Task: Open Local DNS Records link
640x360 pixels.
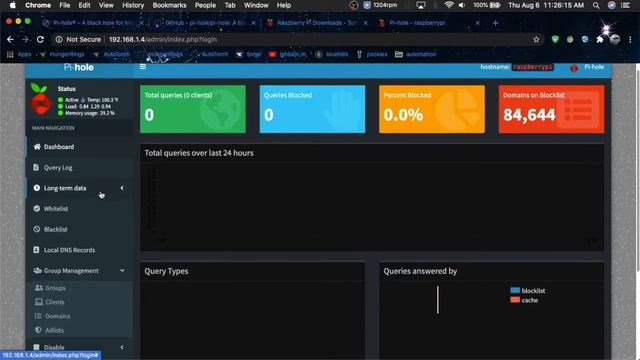Action: point(69,250)
